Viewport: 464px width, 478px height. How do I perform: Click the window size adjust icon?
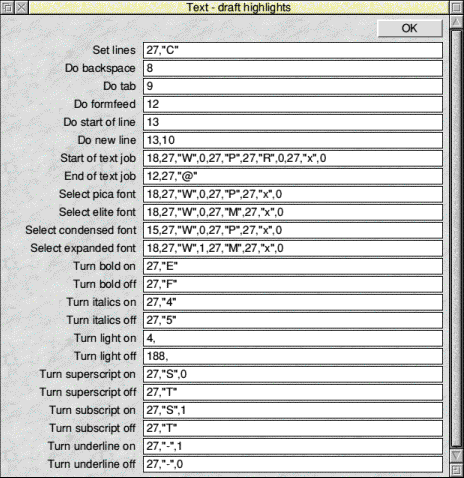(457, 470)
